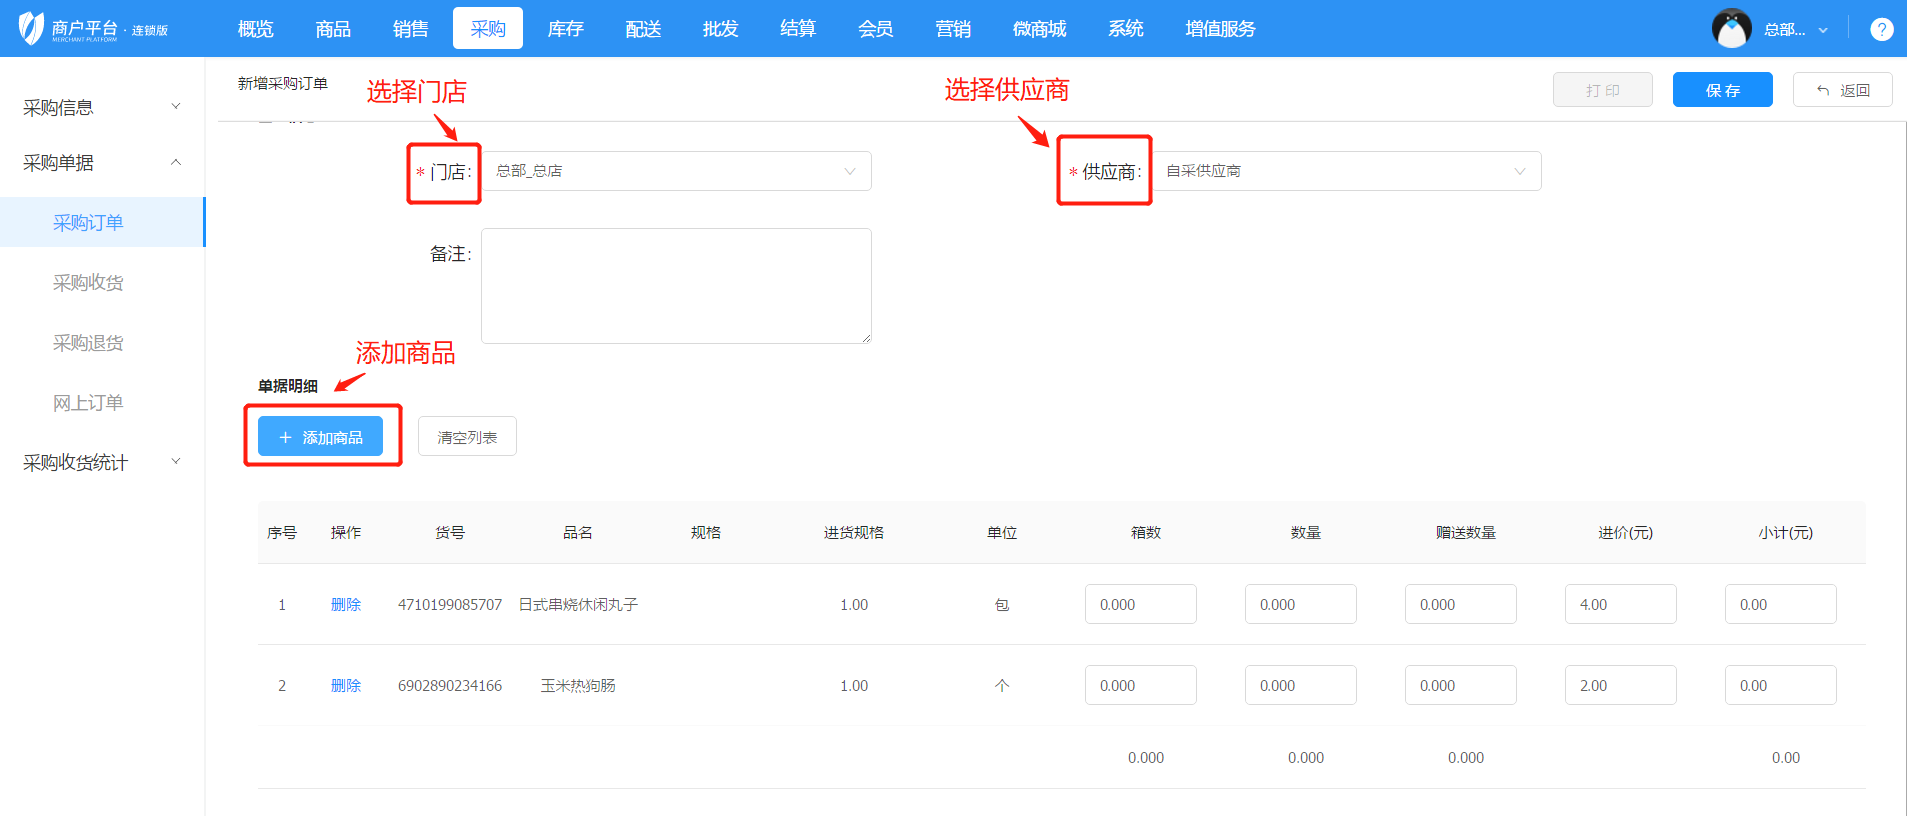Open the 销售 top menu tab
1907x816 pixels.
(x=410, y=29)
